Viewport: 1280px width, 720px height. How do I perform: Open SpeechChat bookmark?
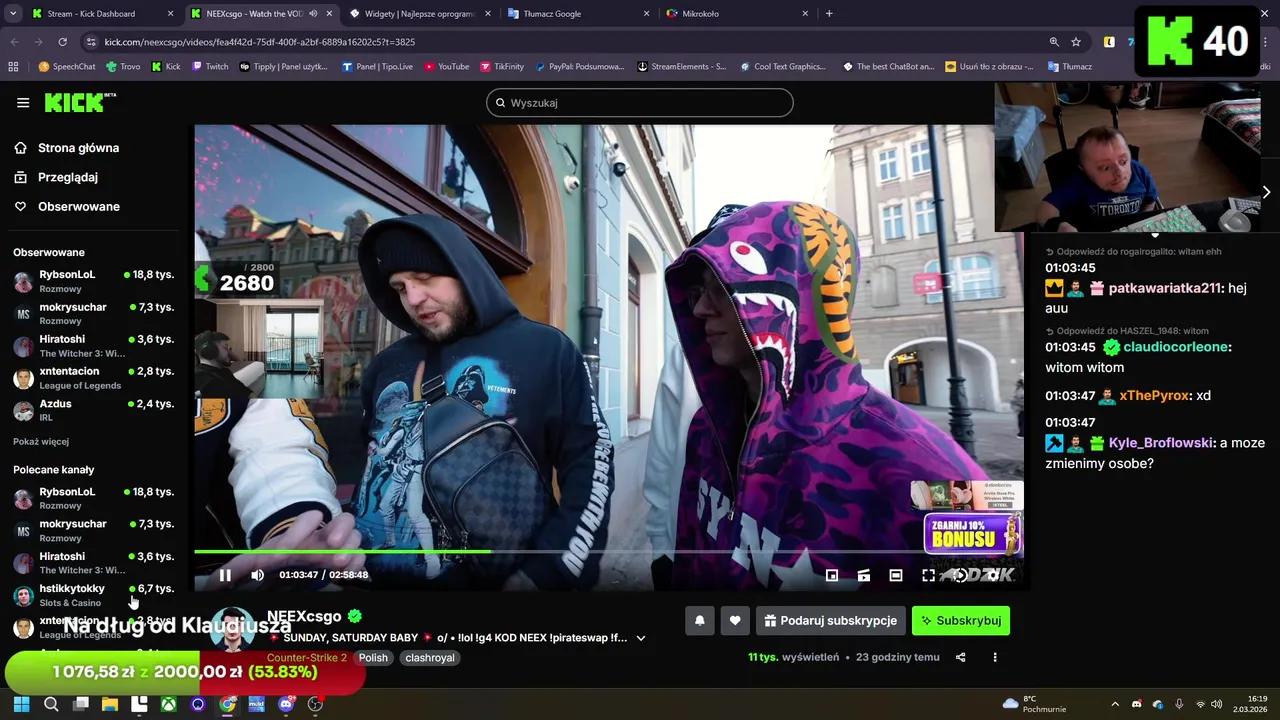(x=67, y=67)
